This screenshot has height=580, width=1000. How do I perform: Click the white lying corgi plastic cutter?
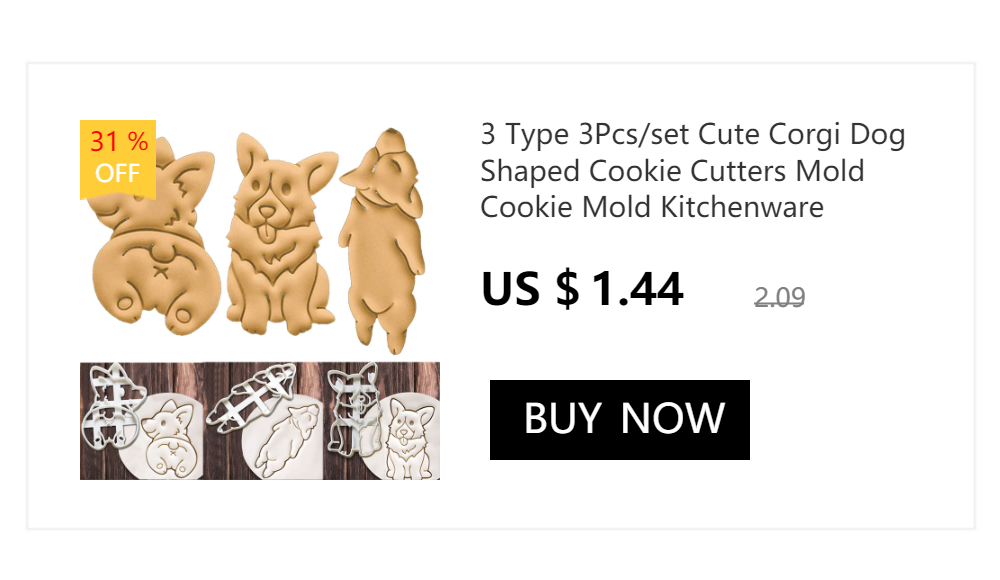(254, 396)
